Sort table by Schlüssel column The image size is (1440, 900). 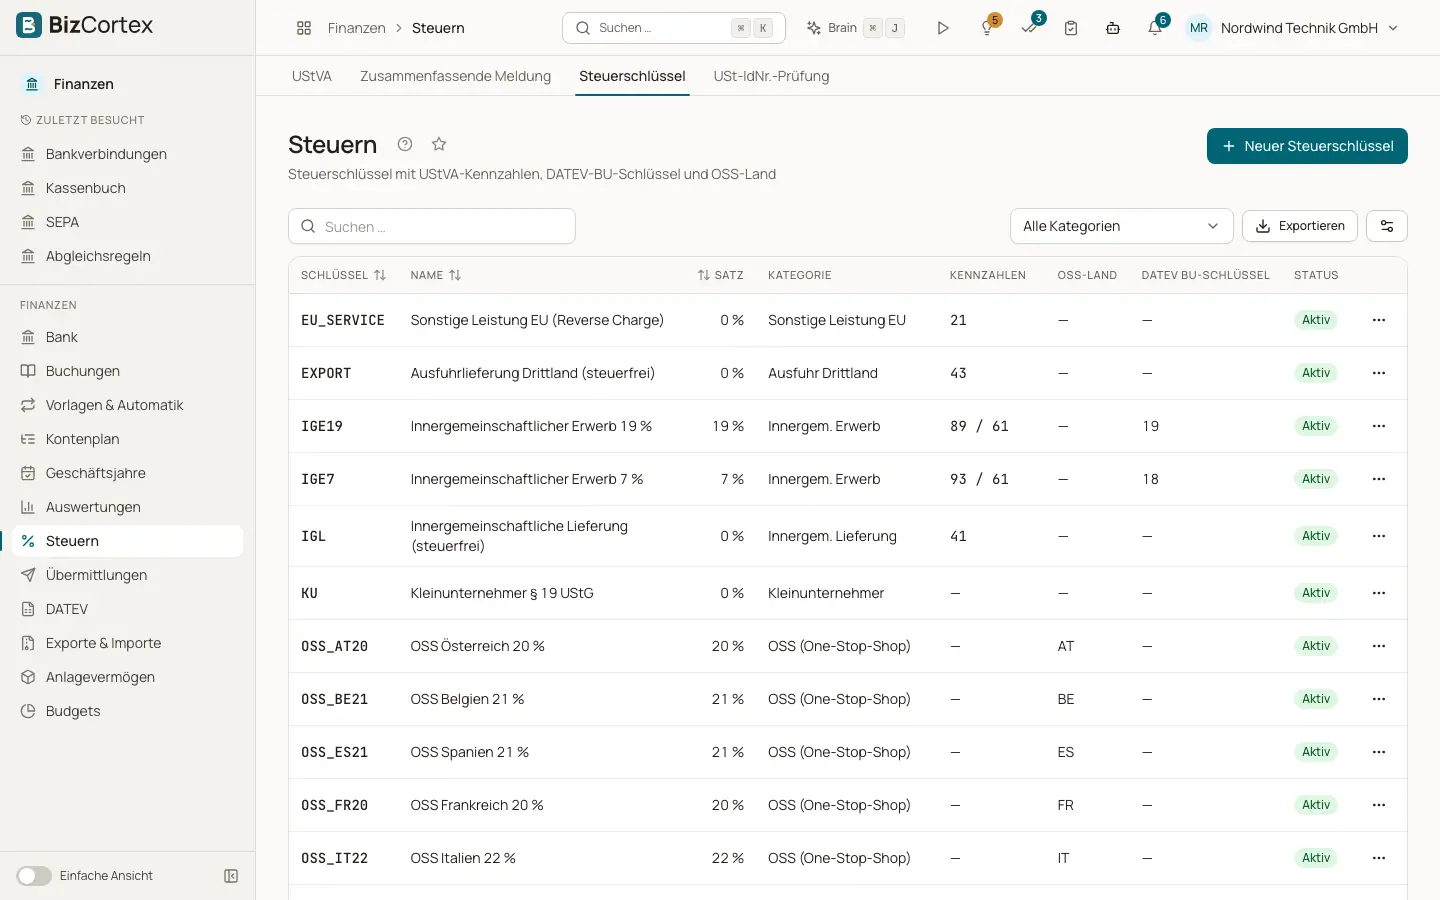pyautogui.click(x=343, y=275)
